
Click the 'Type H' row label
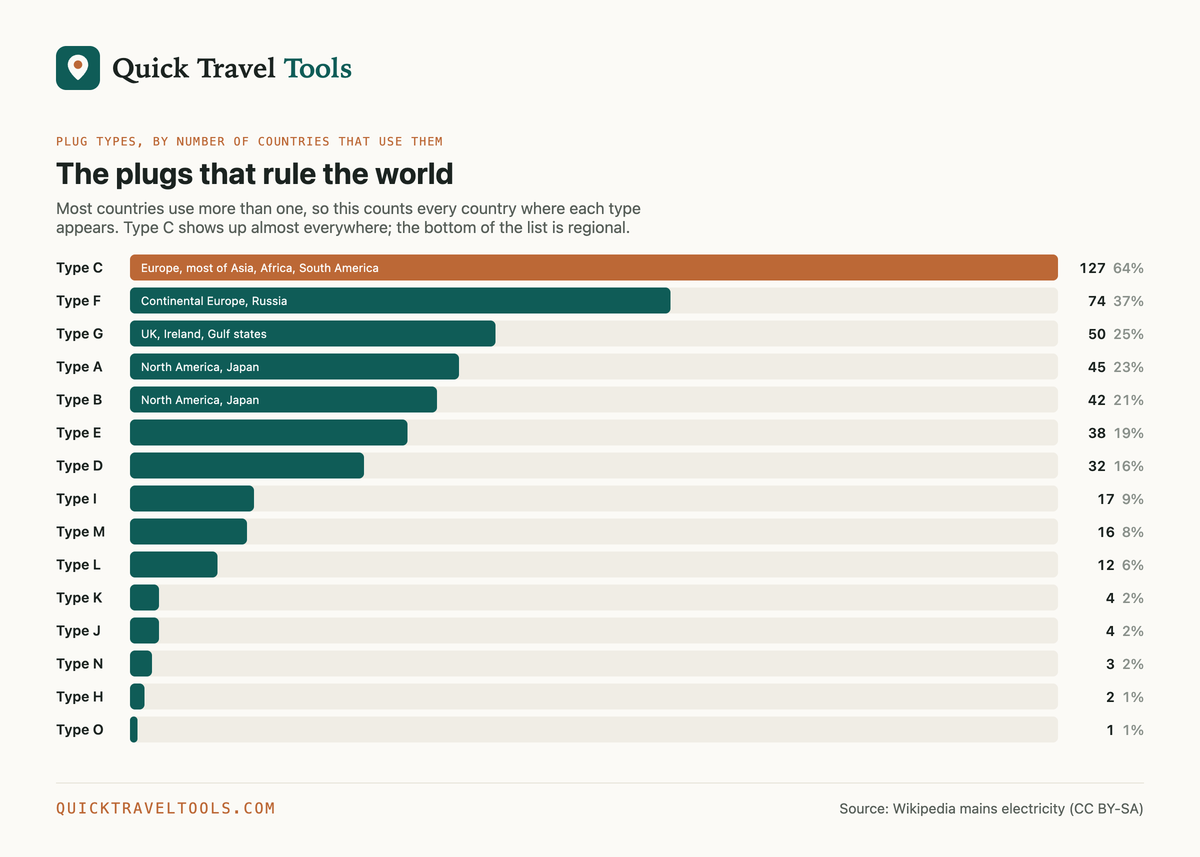pyautogui.click(x=79, y=697)
